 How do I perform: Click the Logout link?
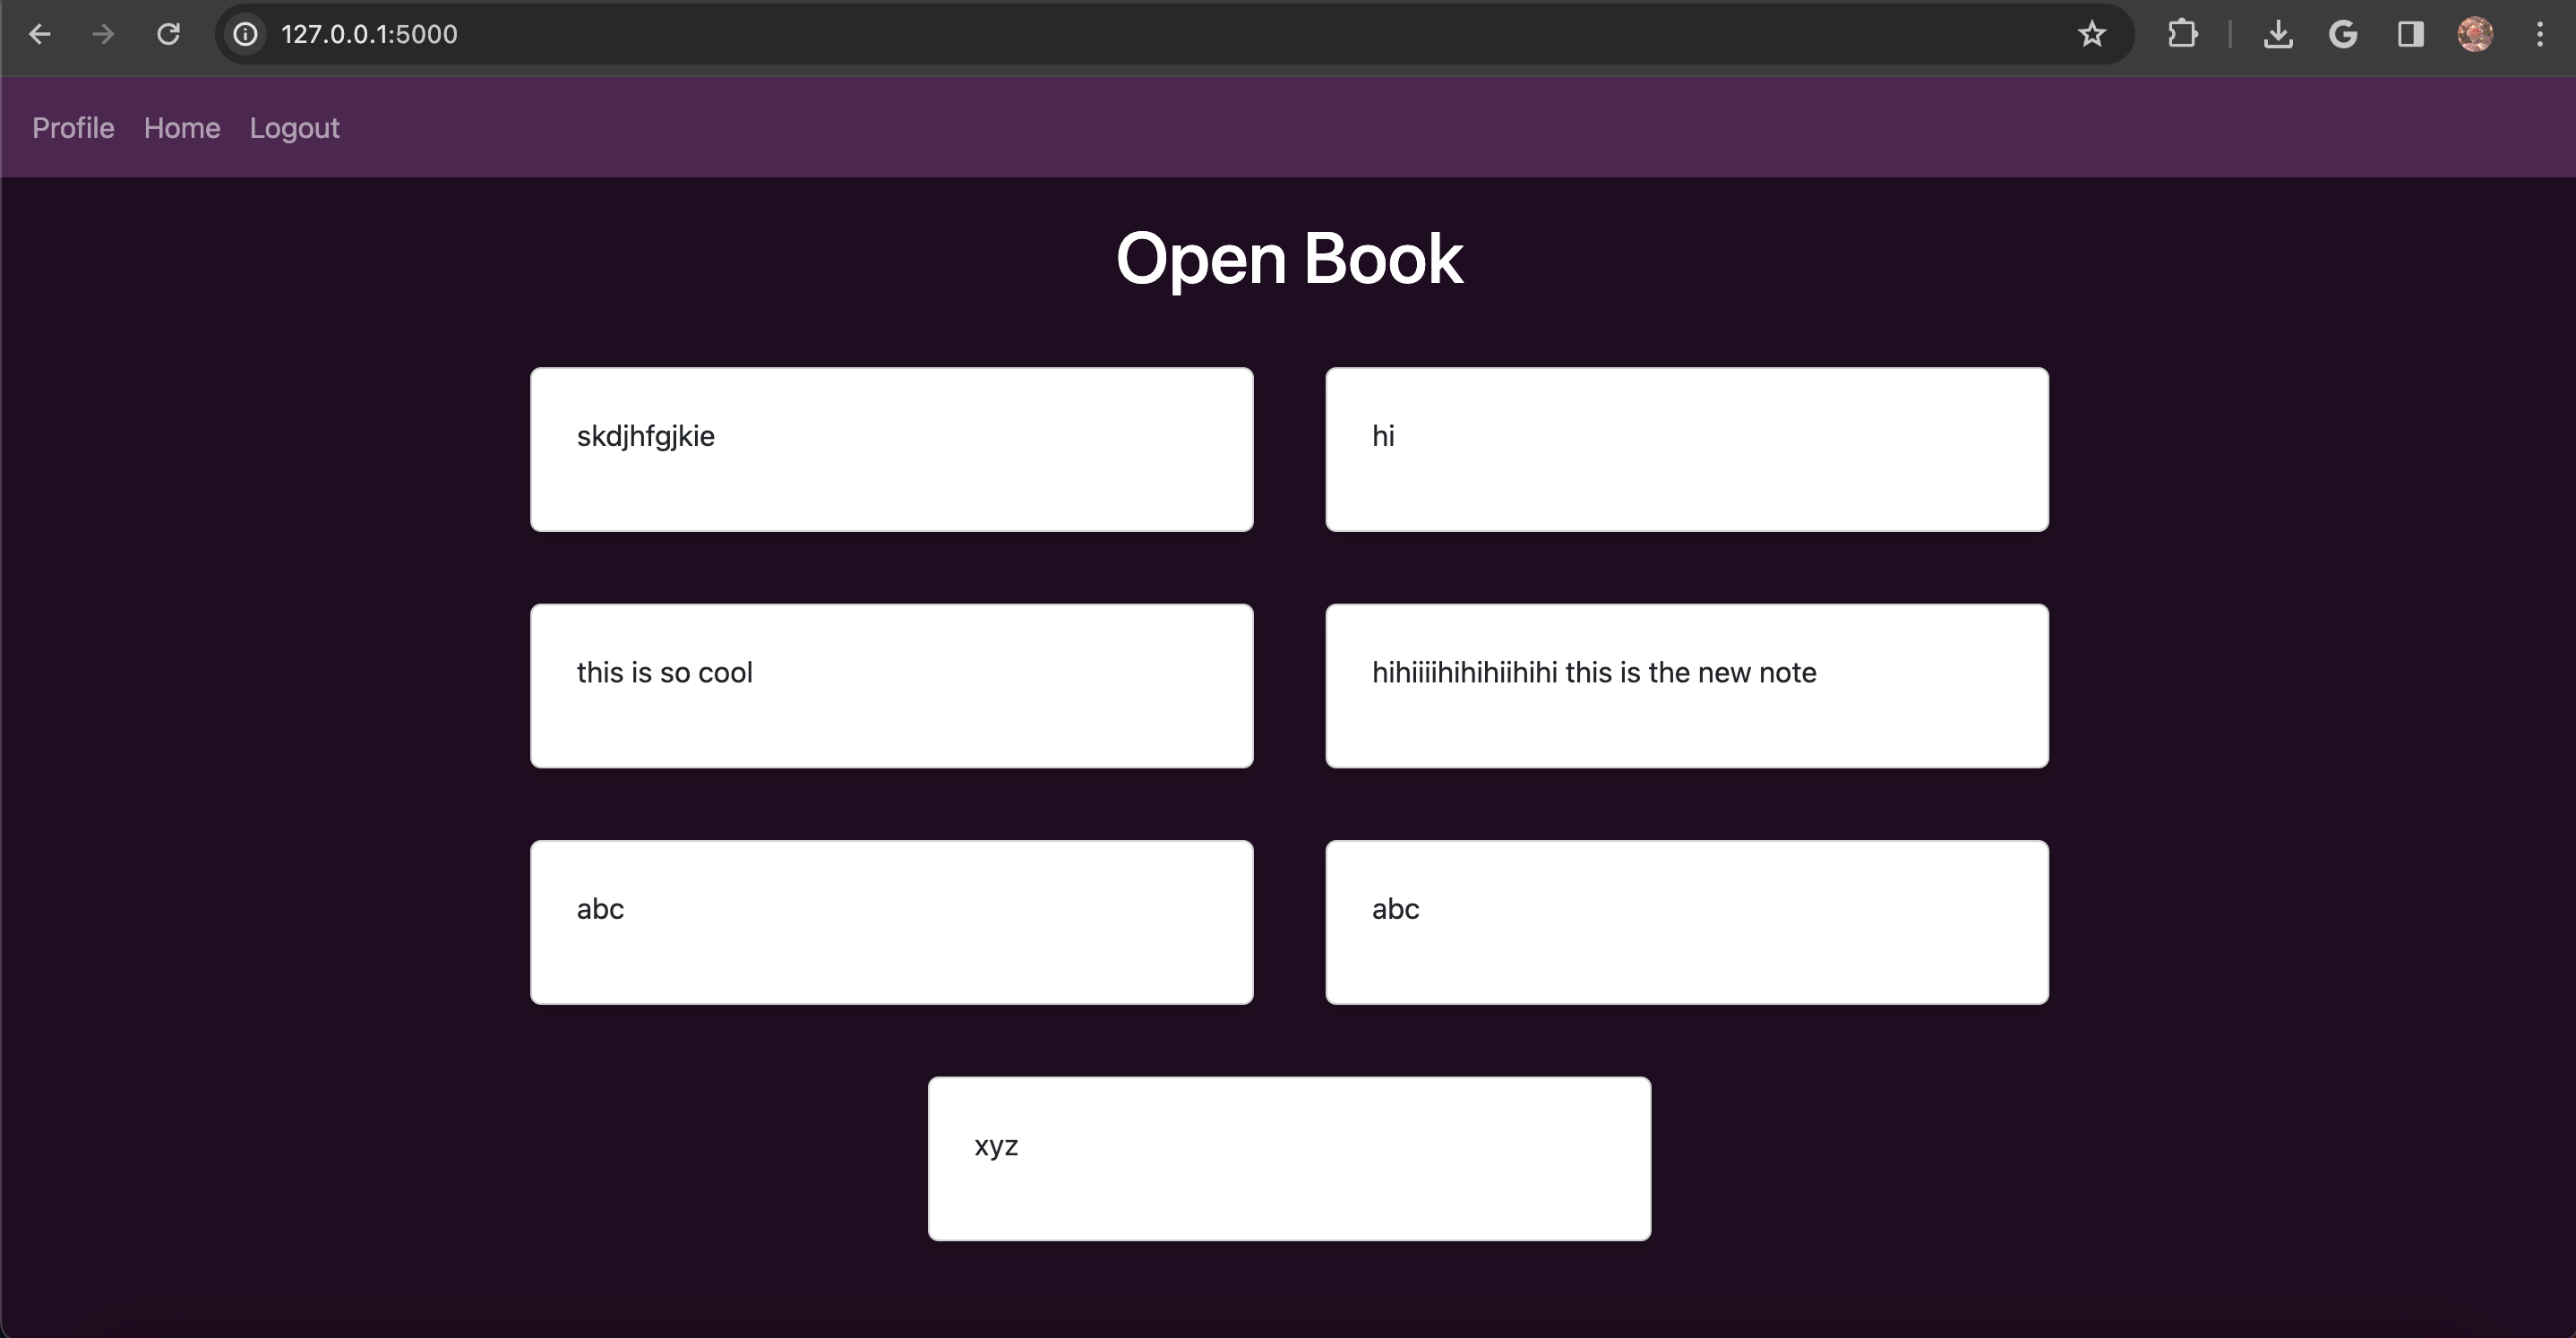(x=294, y=127)
